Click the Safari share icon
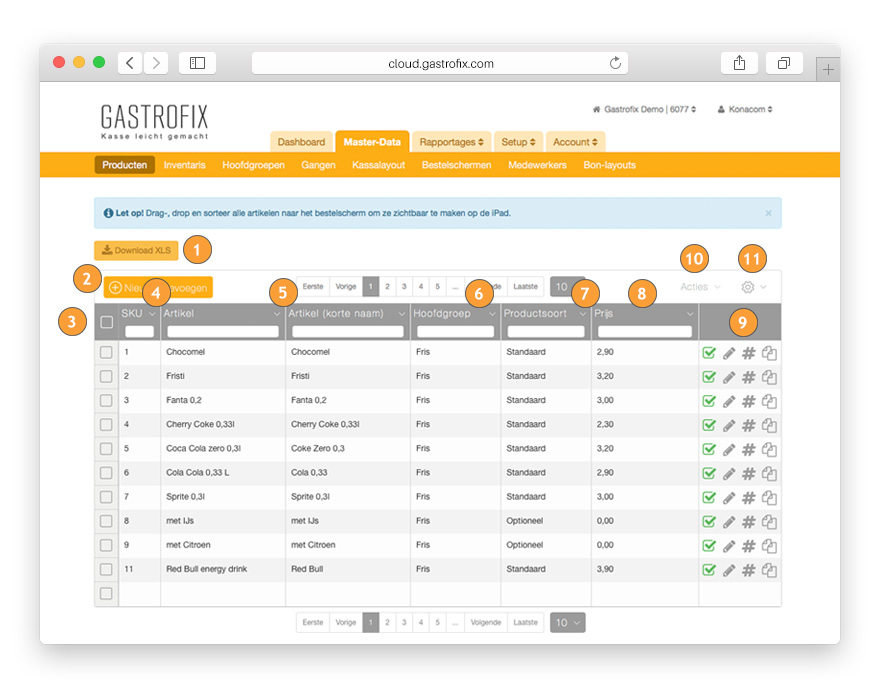Viewport: 878px width, 695px height. click(x=739, y=63)
